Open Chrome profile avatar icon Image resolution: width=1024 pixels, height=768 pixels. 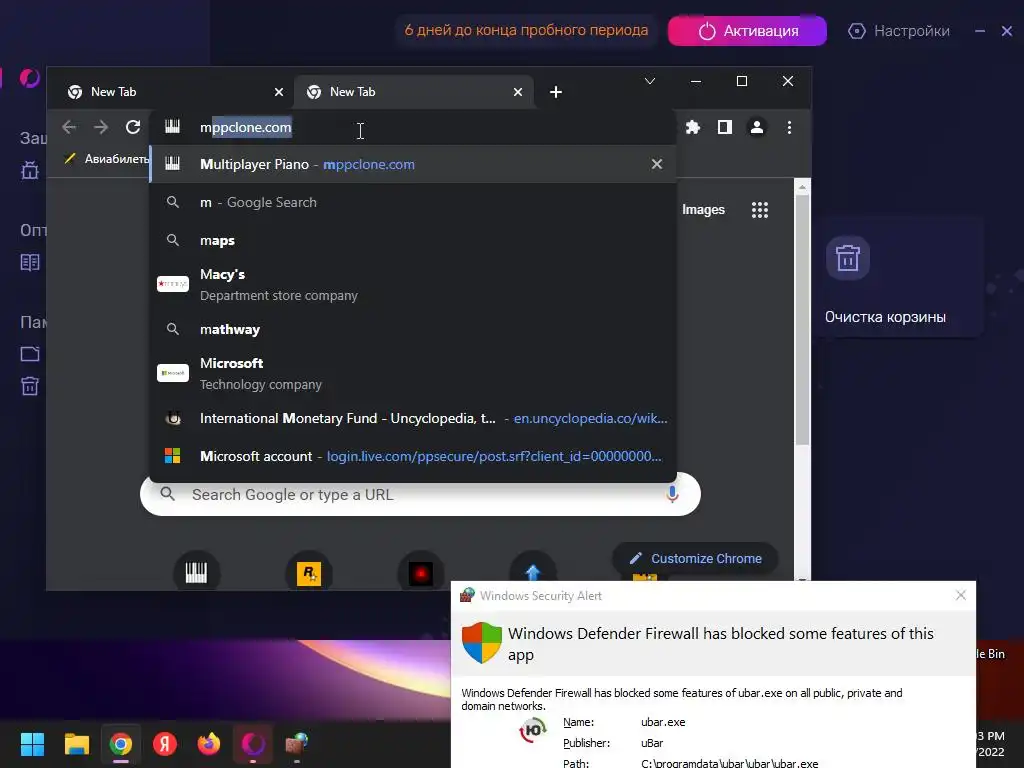click(757, 127)
